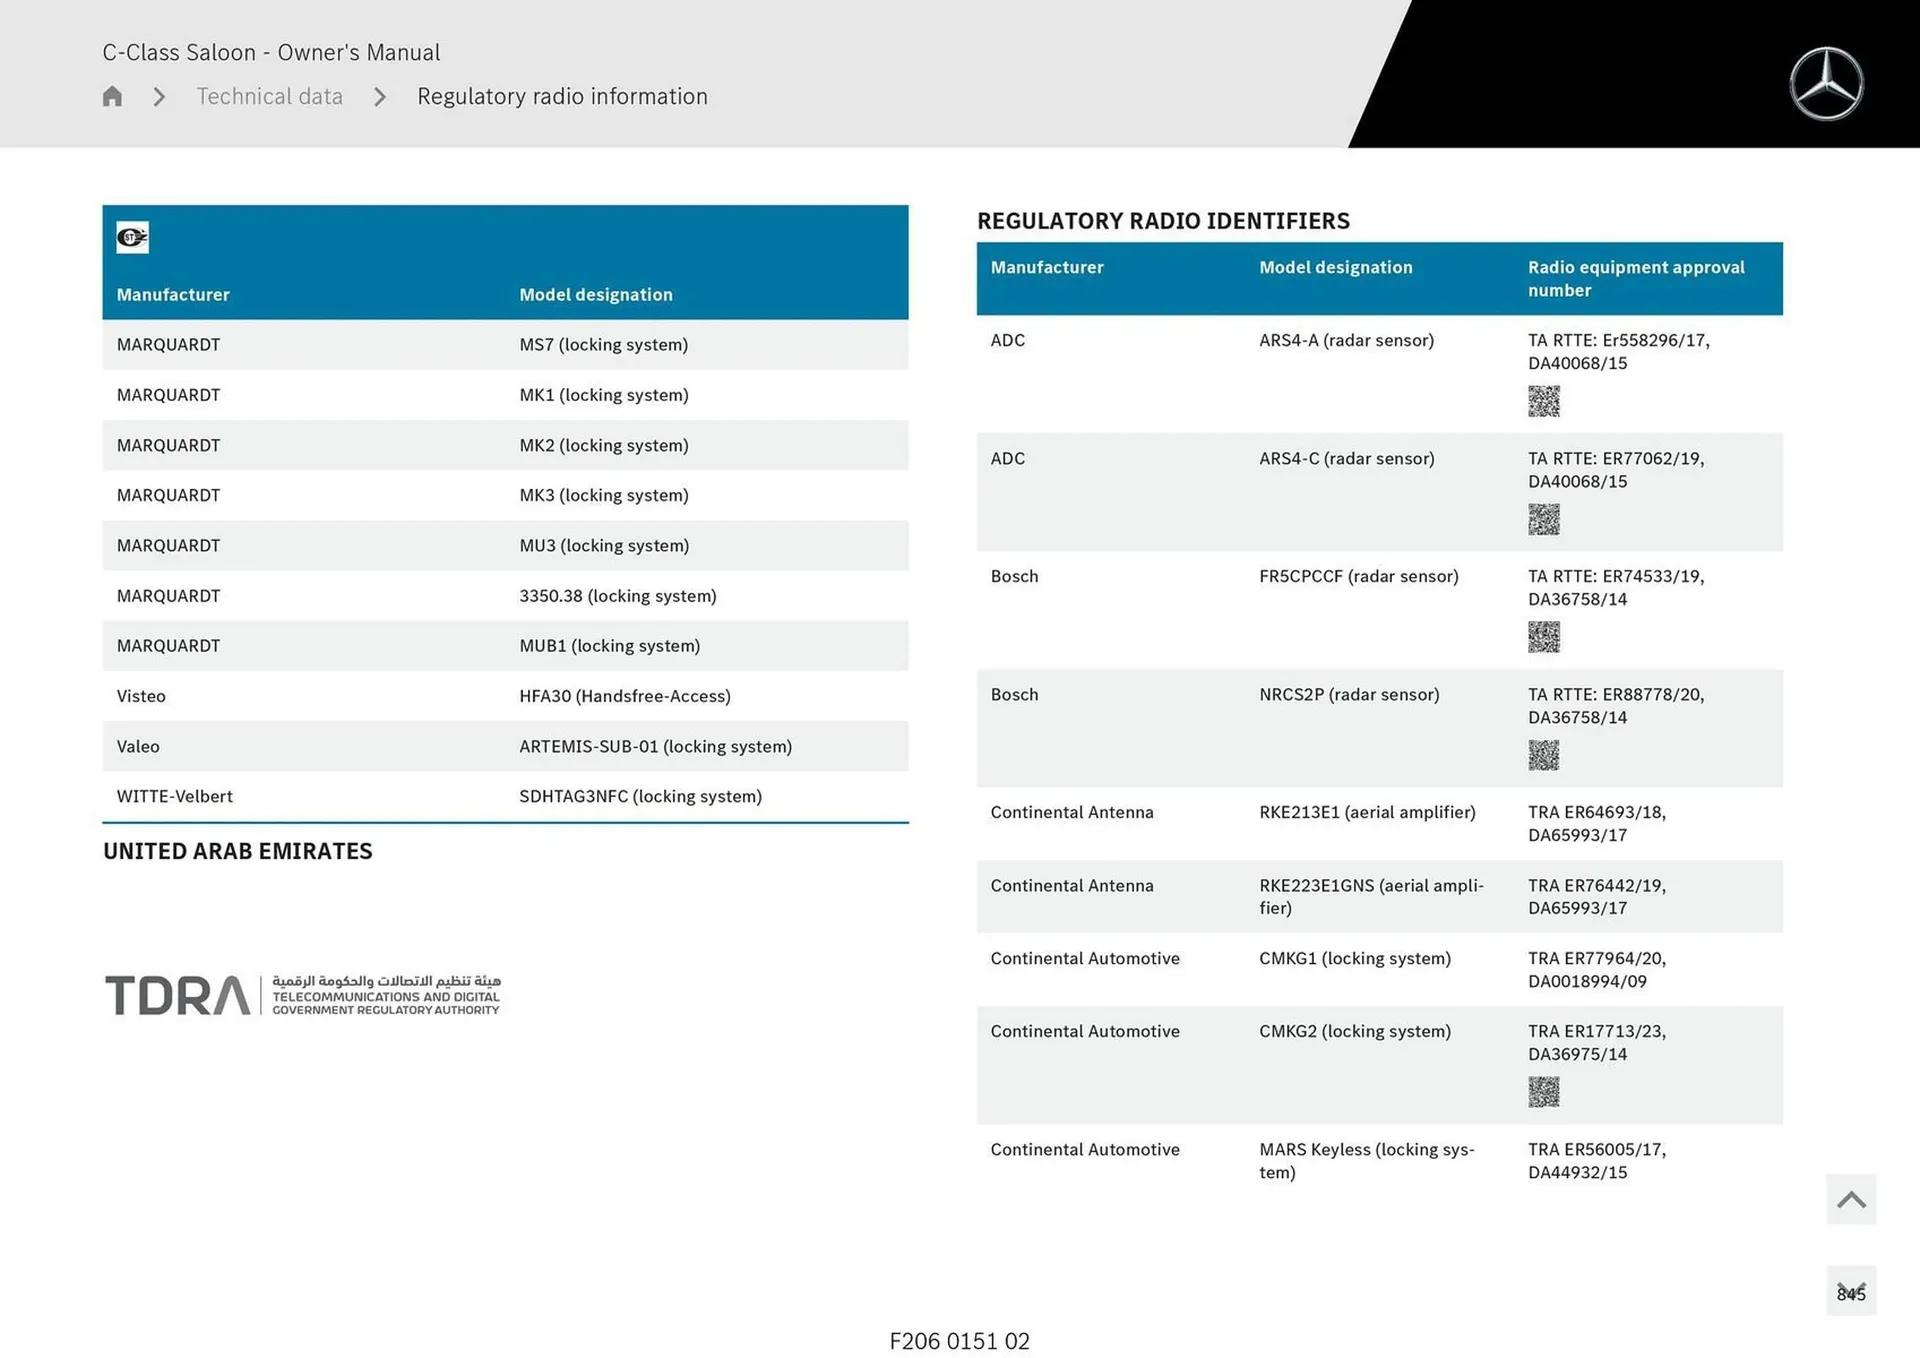This screenshot has width=1920, height=1358.
Task: Click the Mercedes-Benz star logo
Action: 1826,83
